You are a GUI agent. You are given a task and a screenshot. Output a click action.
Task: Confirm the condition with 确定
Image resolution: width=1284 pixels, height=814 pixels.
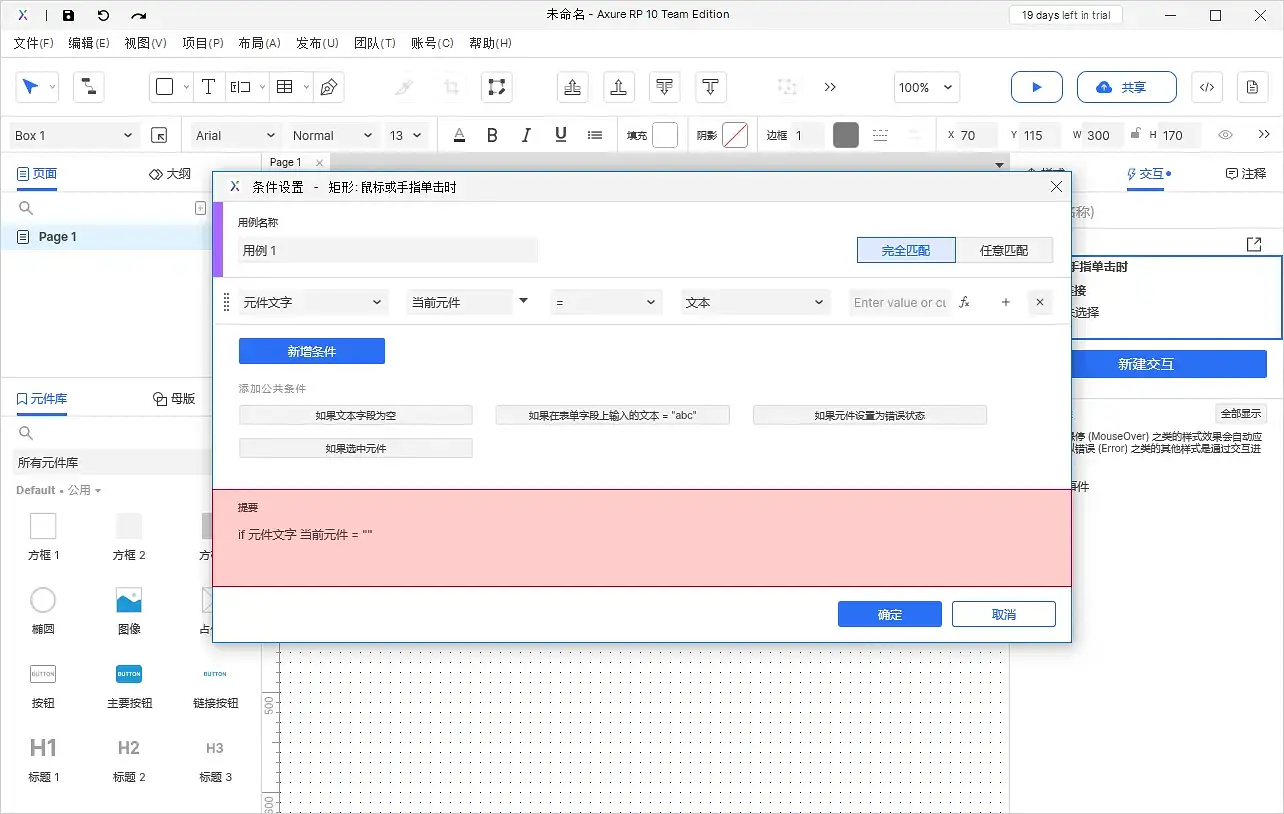pyautogui.click(x=889, y=613)
